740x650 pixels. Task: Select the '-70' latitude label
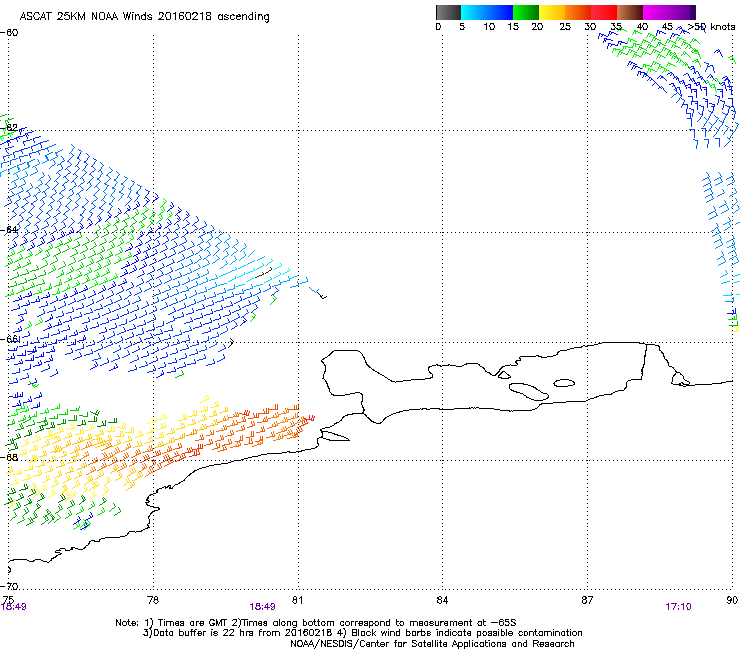coord(10,586)
